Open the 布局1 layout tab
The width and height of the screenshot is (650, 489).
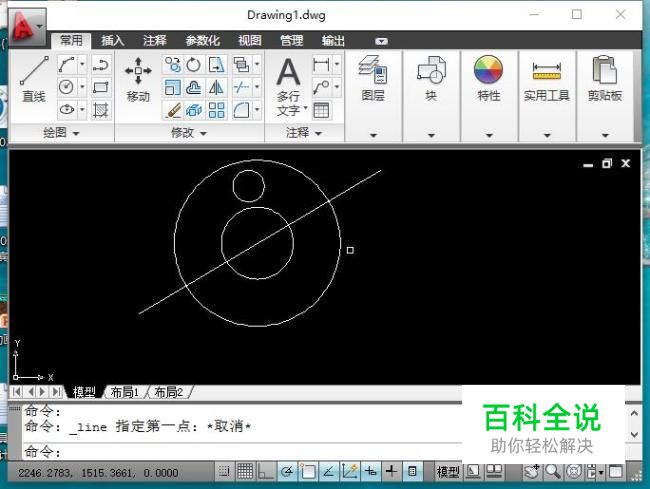[125, 392]
